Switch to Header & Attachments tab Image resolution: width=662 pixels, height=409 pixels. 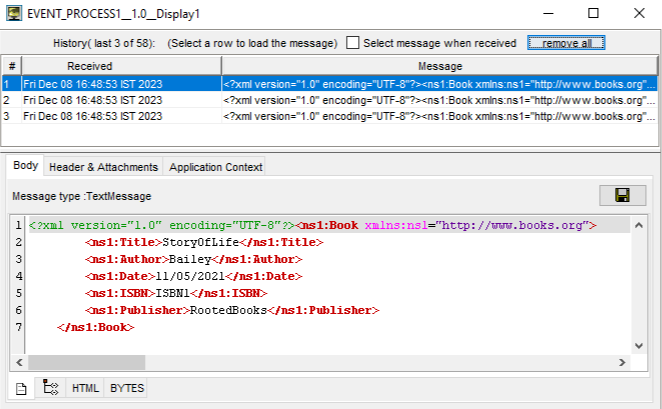point(103,167)
